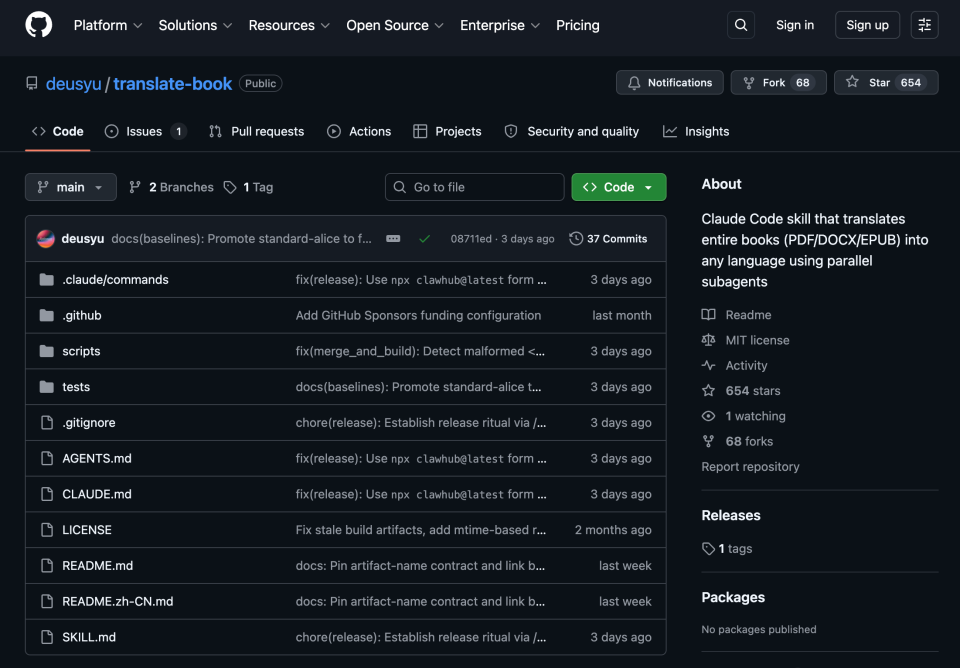Click the commit details ellipsis icon
This screenshot has height=668, width=960.
pyautogui.click(x=393, y=239)
